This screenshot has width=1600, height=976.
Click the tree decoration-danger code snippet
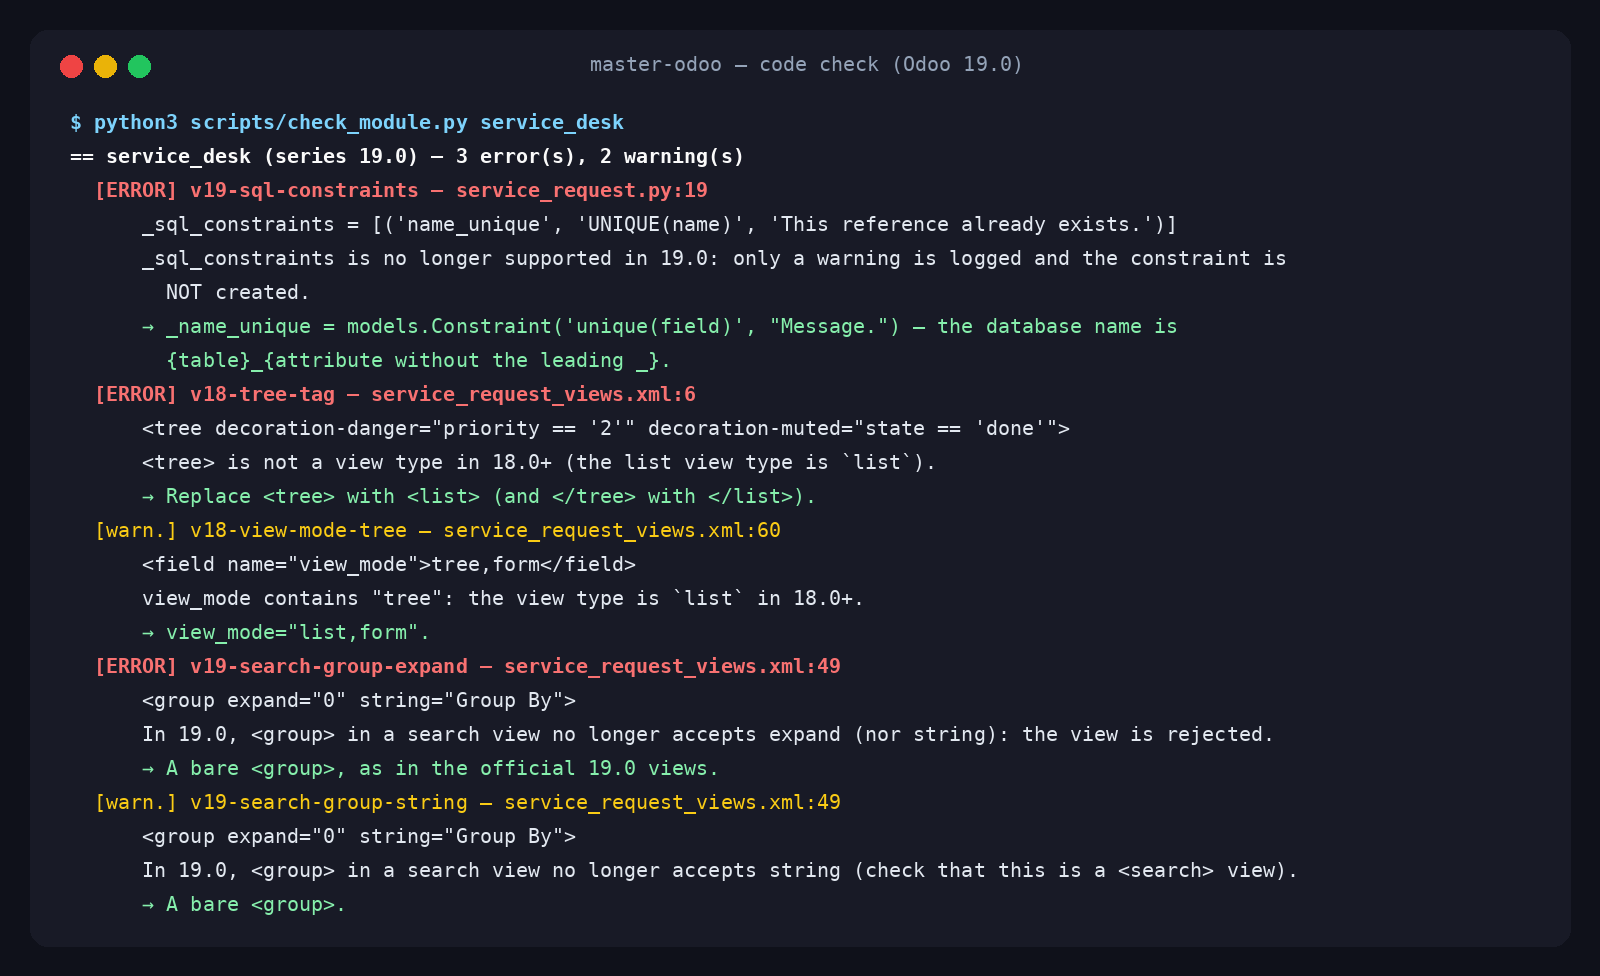coord(606,429)
